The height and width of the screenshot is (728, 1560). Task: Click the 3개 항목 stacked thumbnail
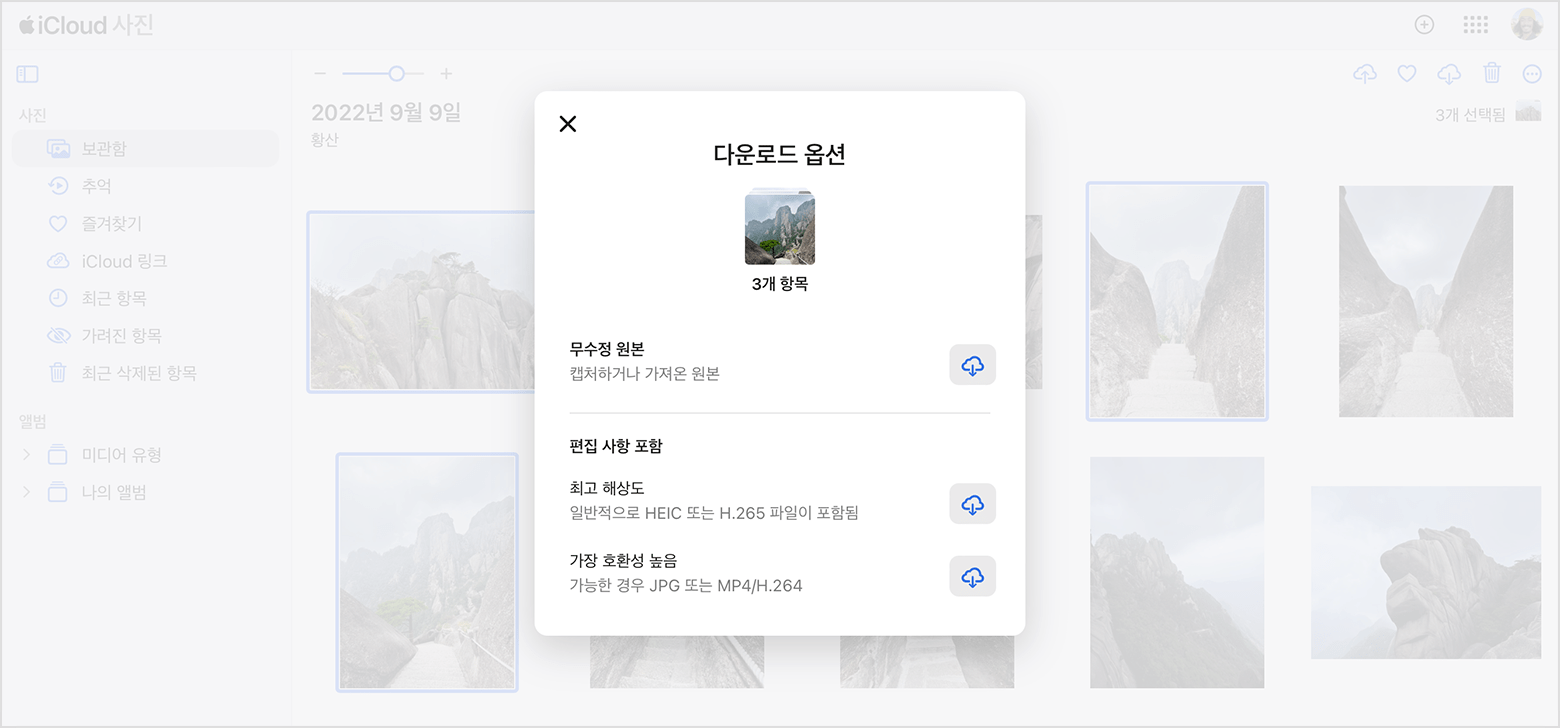coord(780,227)
